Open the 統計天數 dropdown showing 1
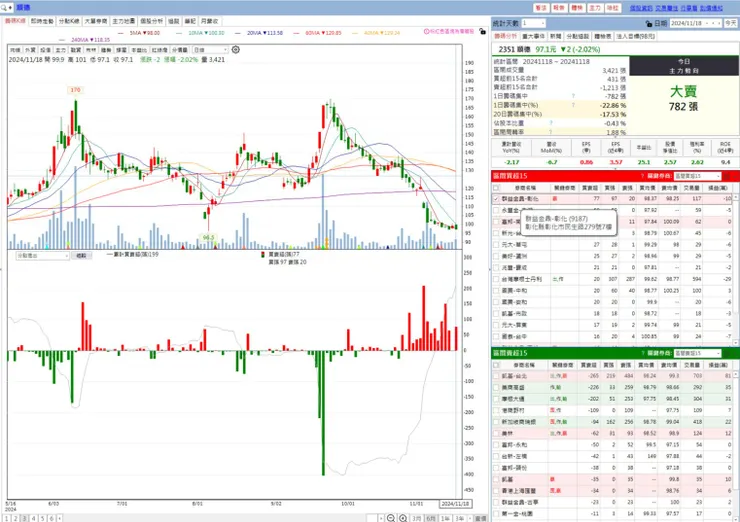The height and width of the screenshot is (522, 740). [533, 23]
